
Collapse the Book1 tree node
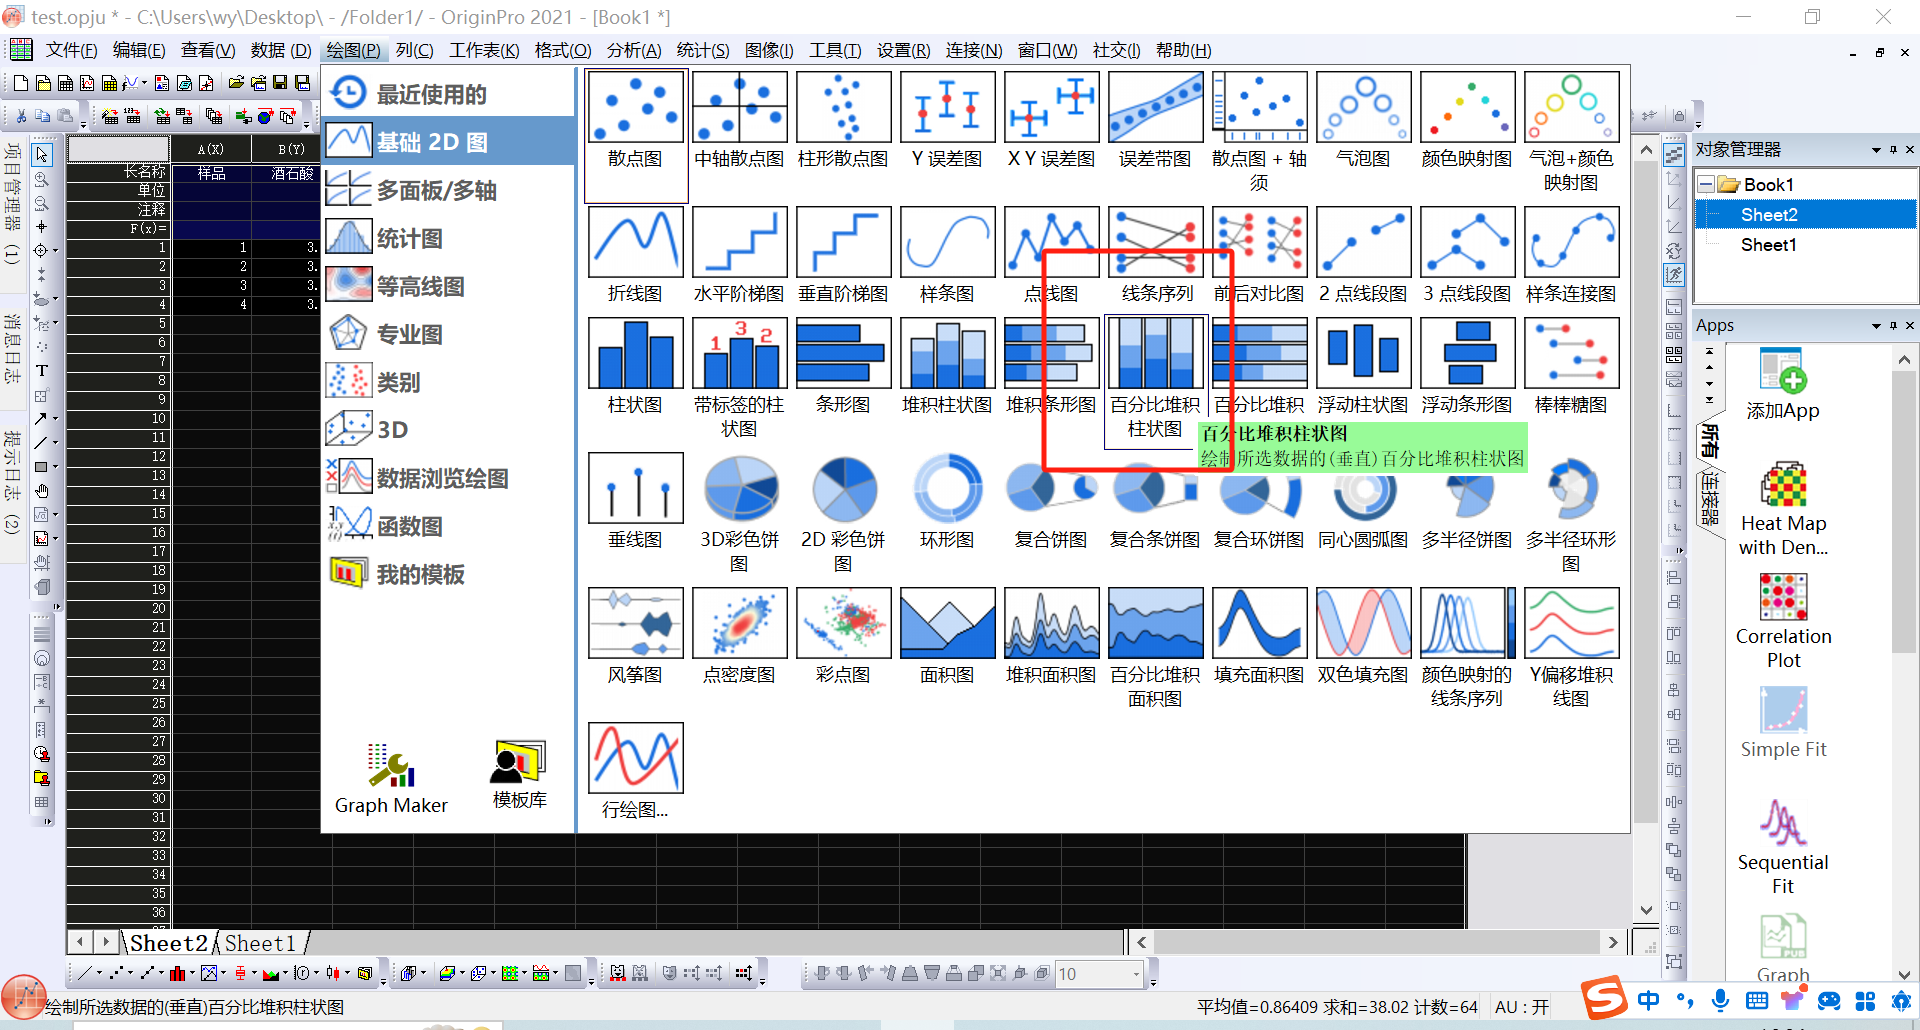pyautogui.click(x=1706, y=185)
